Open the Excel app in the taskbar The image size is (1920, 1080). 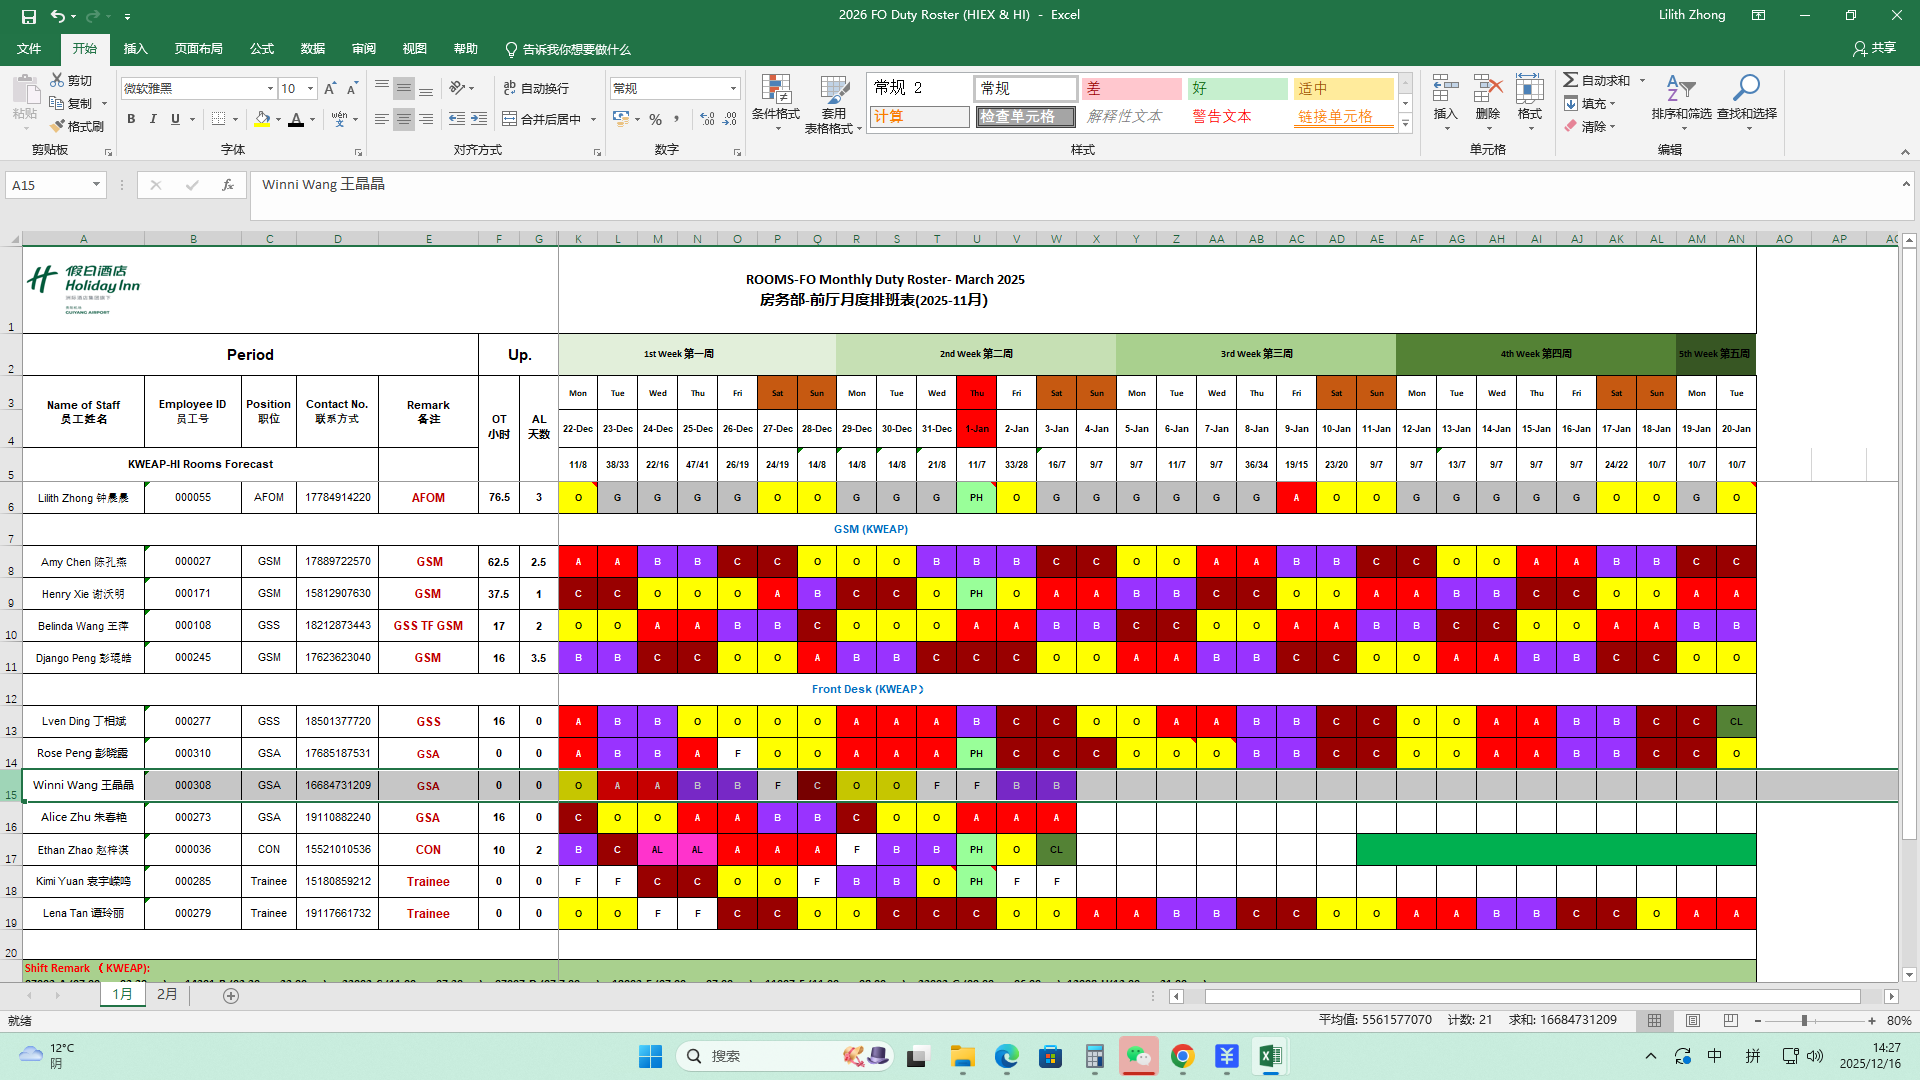coord(1270,1056)
